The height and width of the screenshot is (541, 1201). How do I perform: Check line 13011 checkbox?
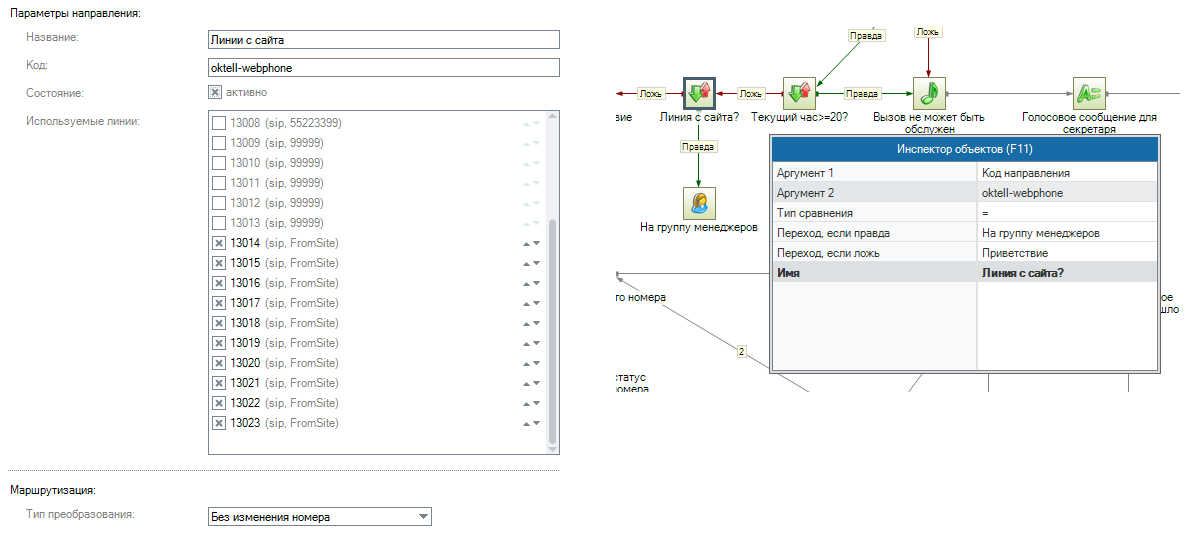[x=219, y=183]
